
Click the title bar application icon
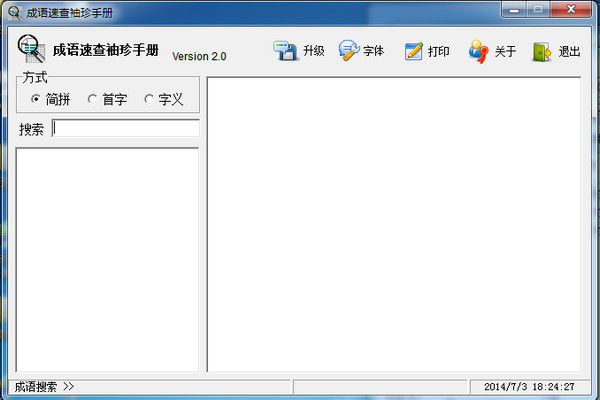click(15, 13)
